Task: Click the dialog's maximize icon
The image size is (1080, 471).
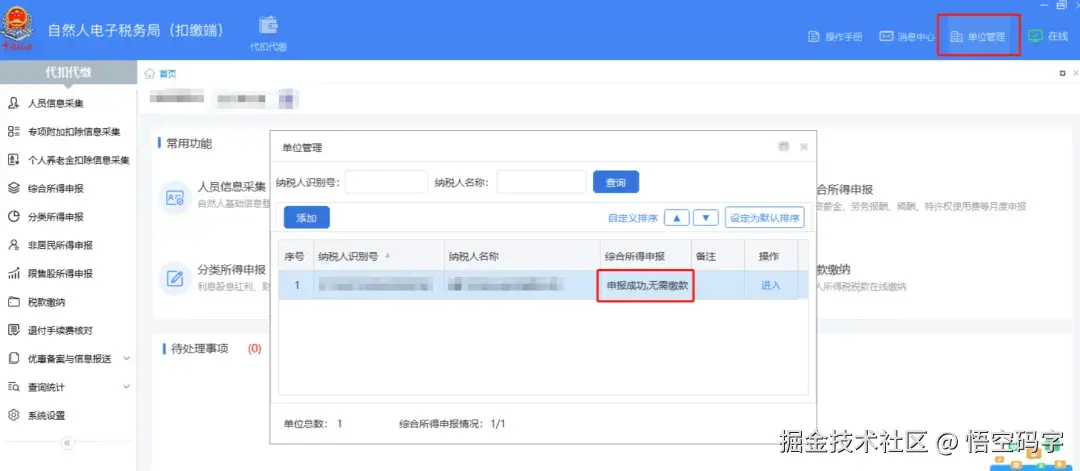Action: [x=783, y=147]
